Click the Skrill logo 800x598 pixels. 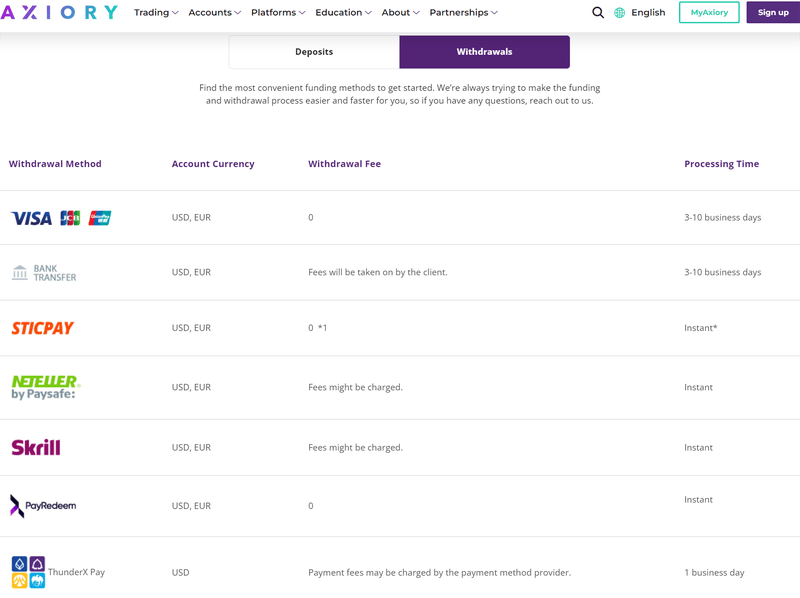36,447
